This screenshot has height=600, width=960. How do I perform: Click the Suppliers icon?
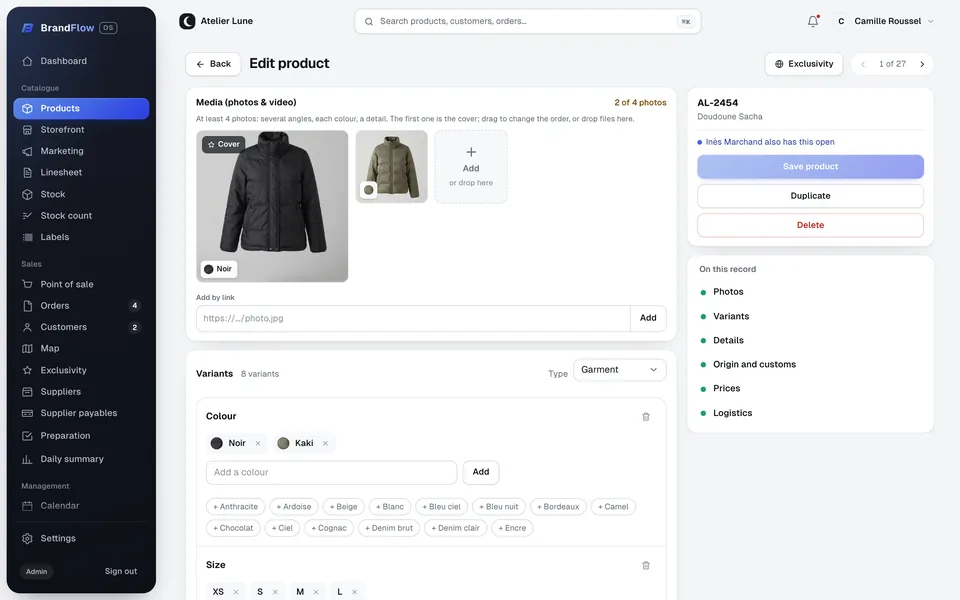click(27, 392)
